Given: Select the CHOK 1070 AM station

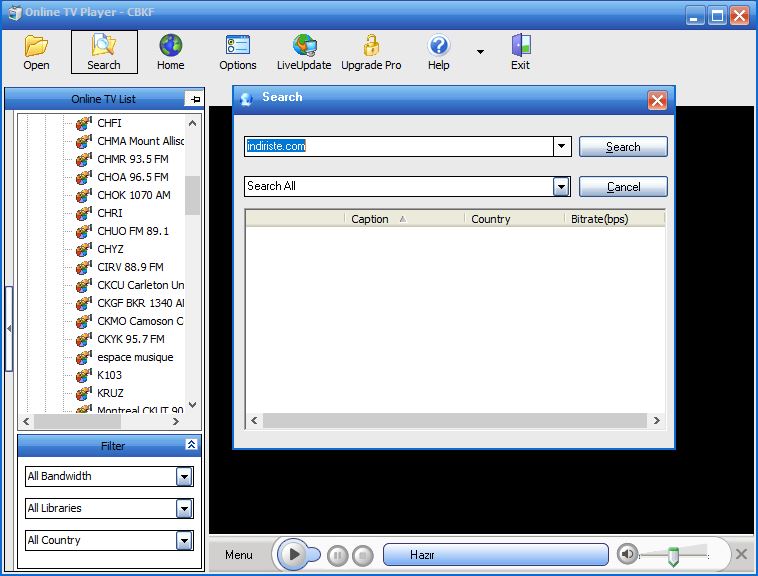Looking at the screenshot, I should pyautogui.click(x=134, y=195).
